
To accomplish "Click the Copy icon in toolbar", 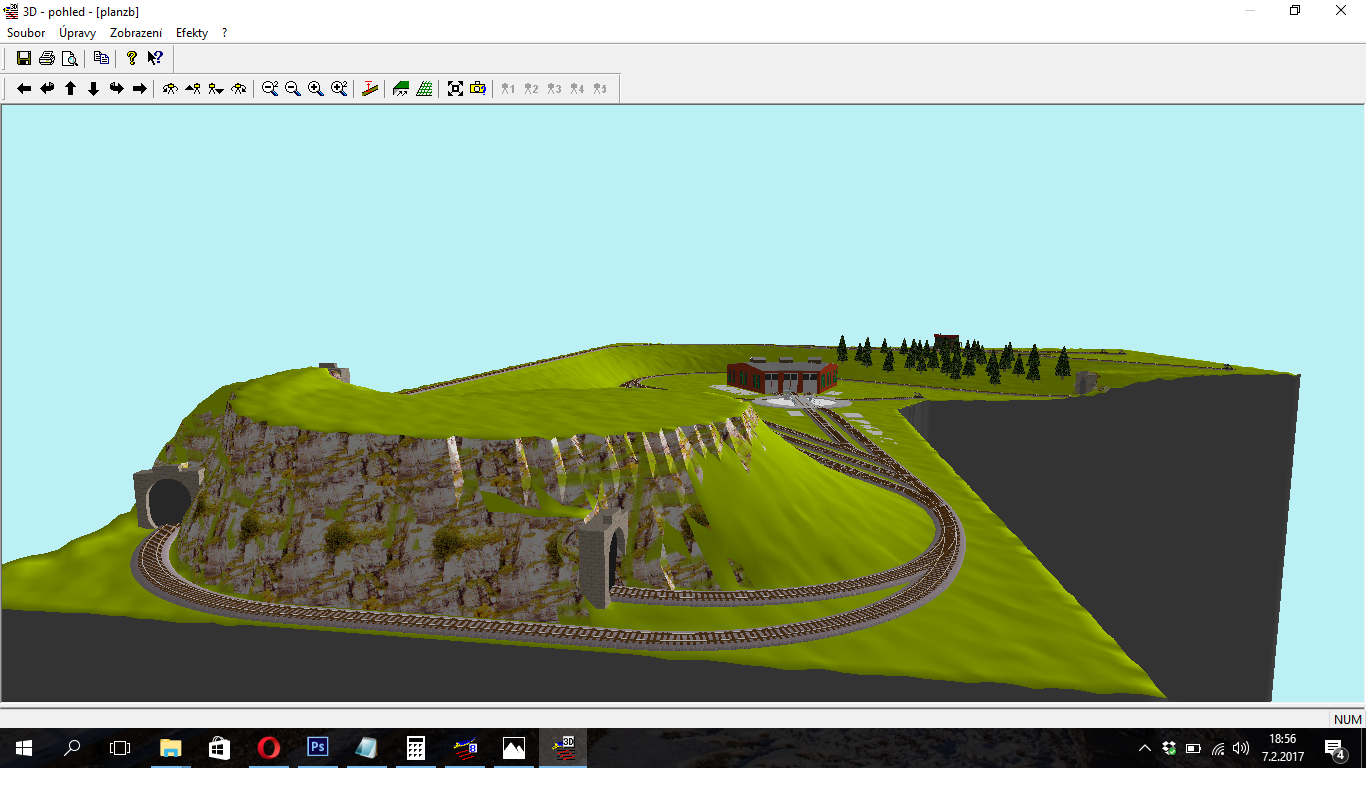I will (101, 58).
